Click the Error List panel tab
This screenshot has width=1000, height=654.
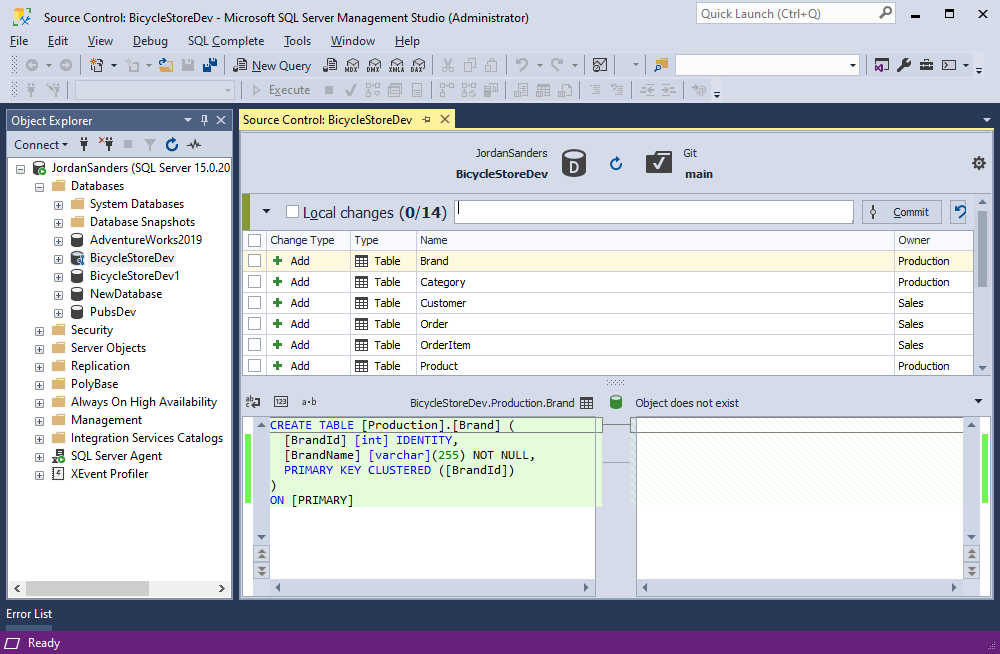click(x=29, y=614)
